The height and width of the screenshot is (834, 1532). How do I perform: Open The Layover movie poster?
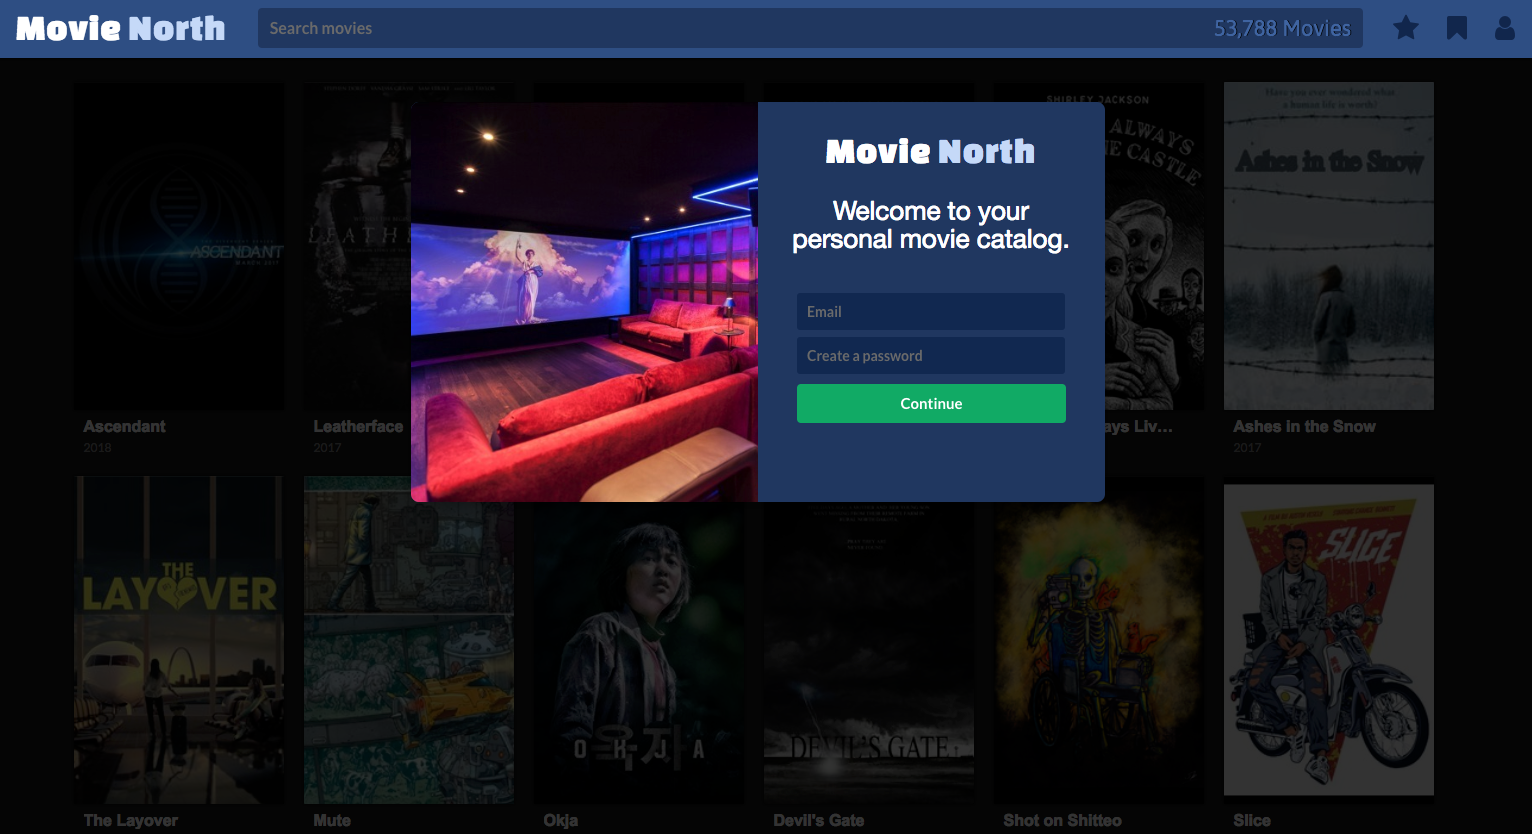[178, 640]
